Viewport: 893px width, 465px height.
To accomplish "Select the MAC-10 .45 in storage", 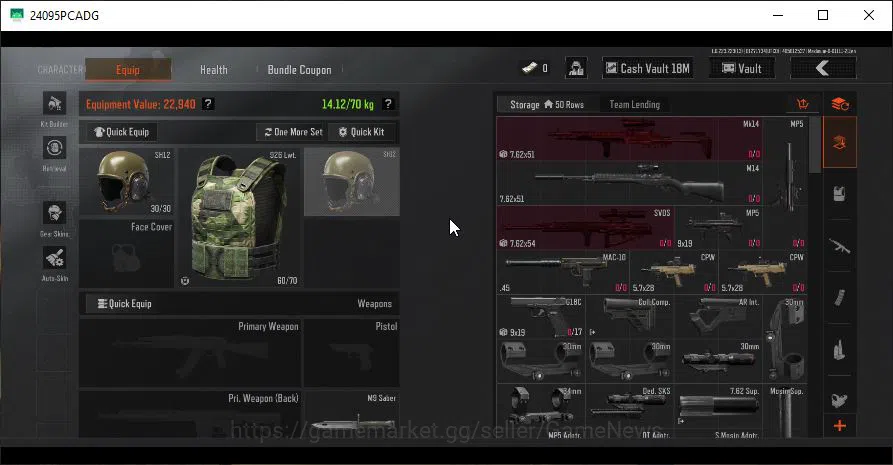I will click(x=563, y=272).
